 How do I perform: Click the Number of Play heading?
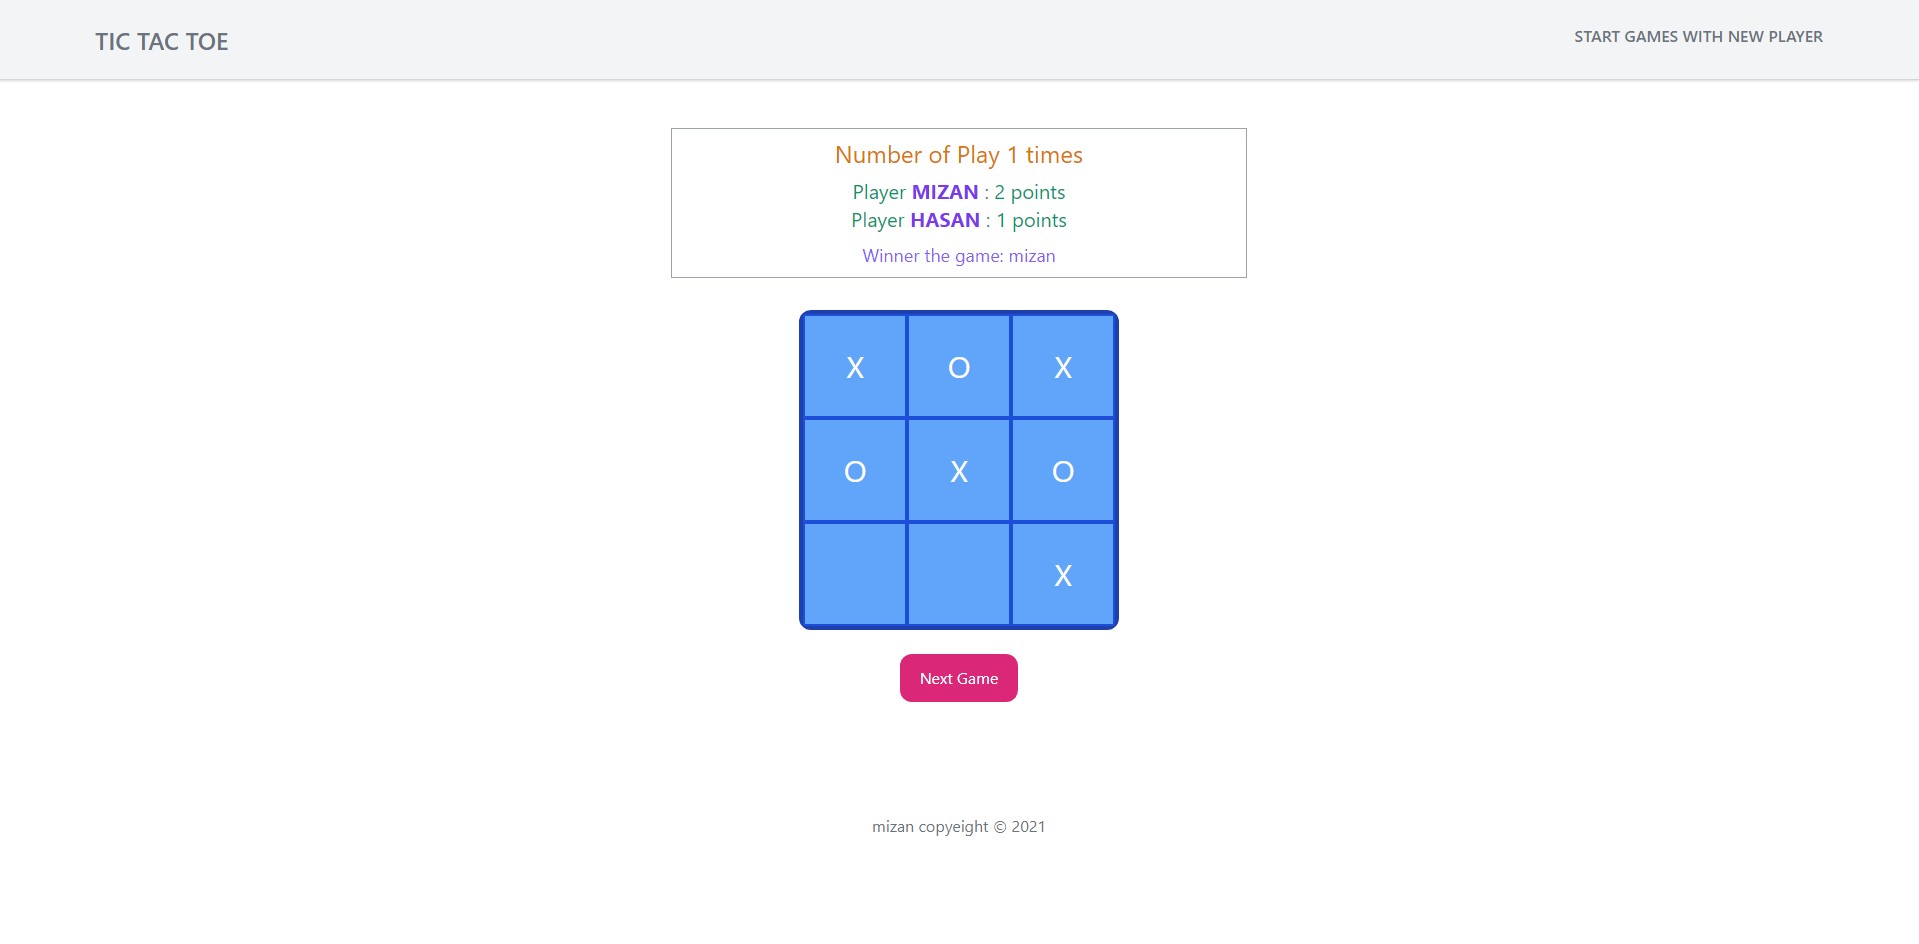[957, 155]
